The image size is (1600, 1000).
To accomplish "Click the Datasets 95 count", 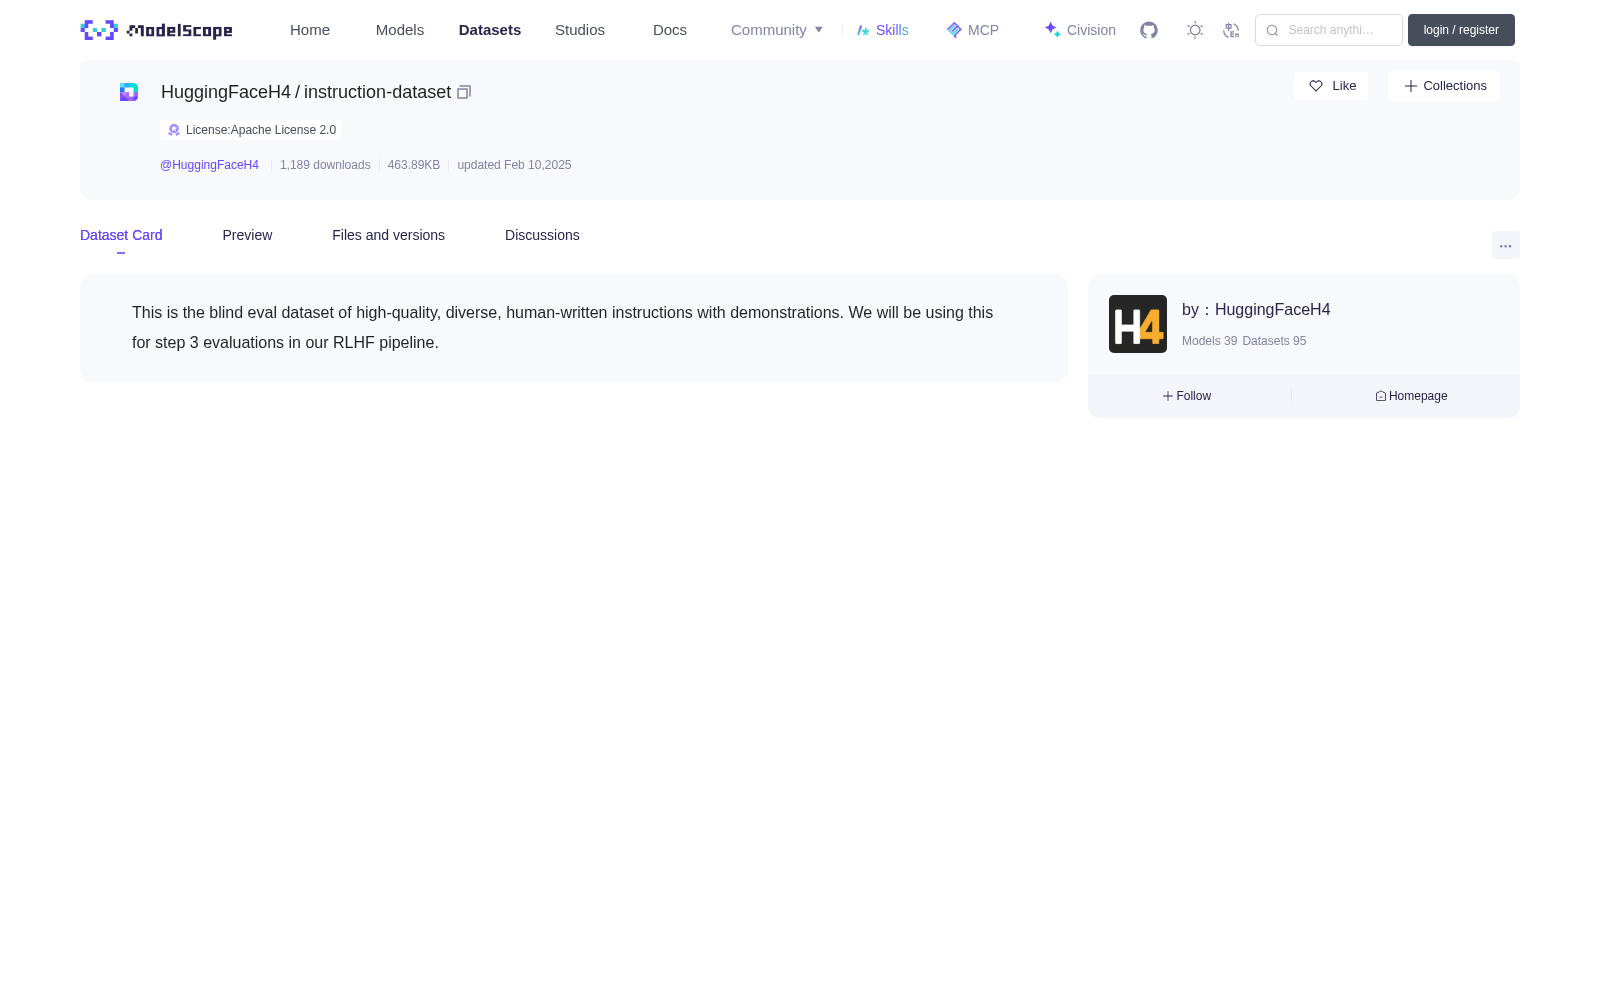I will point(1274,341).
